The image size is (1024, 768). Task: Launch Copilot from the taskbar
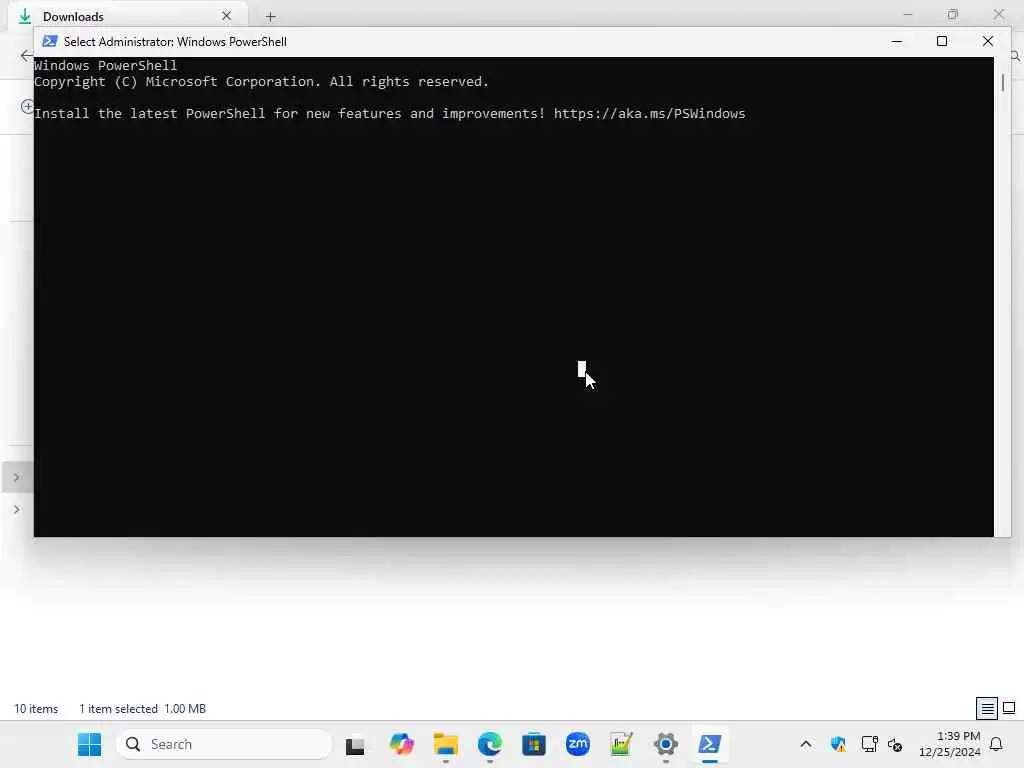click(402, 744)
